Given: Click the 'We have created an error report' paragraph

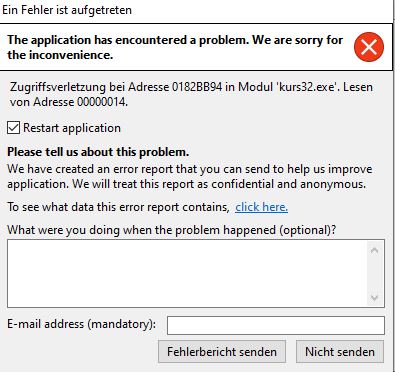Looking at the screenshot, I should 189,176.
